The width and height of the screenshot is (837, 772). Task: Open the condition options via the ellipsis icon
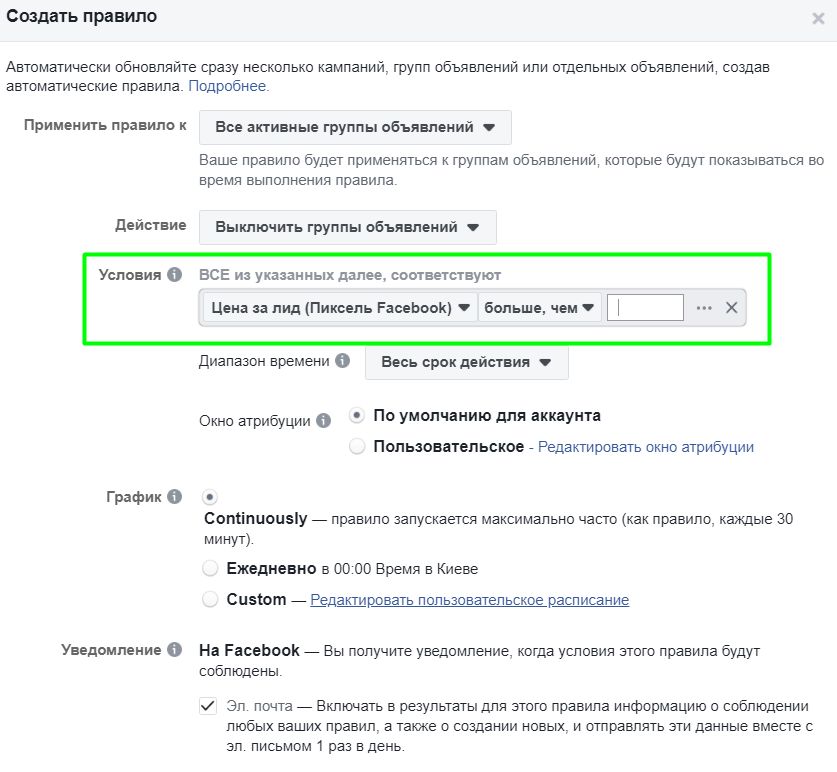(x=705, y=308)
